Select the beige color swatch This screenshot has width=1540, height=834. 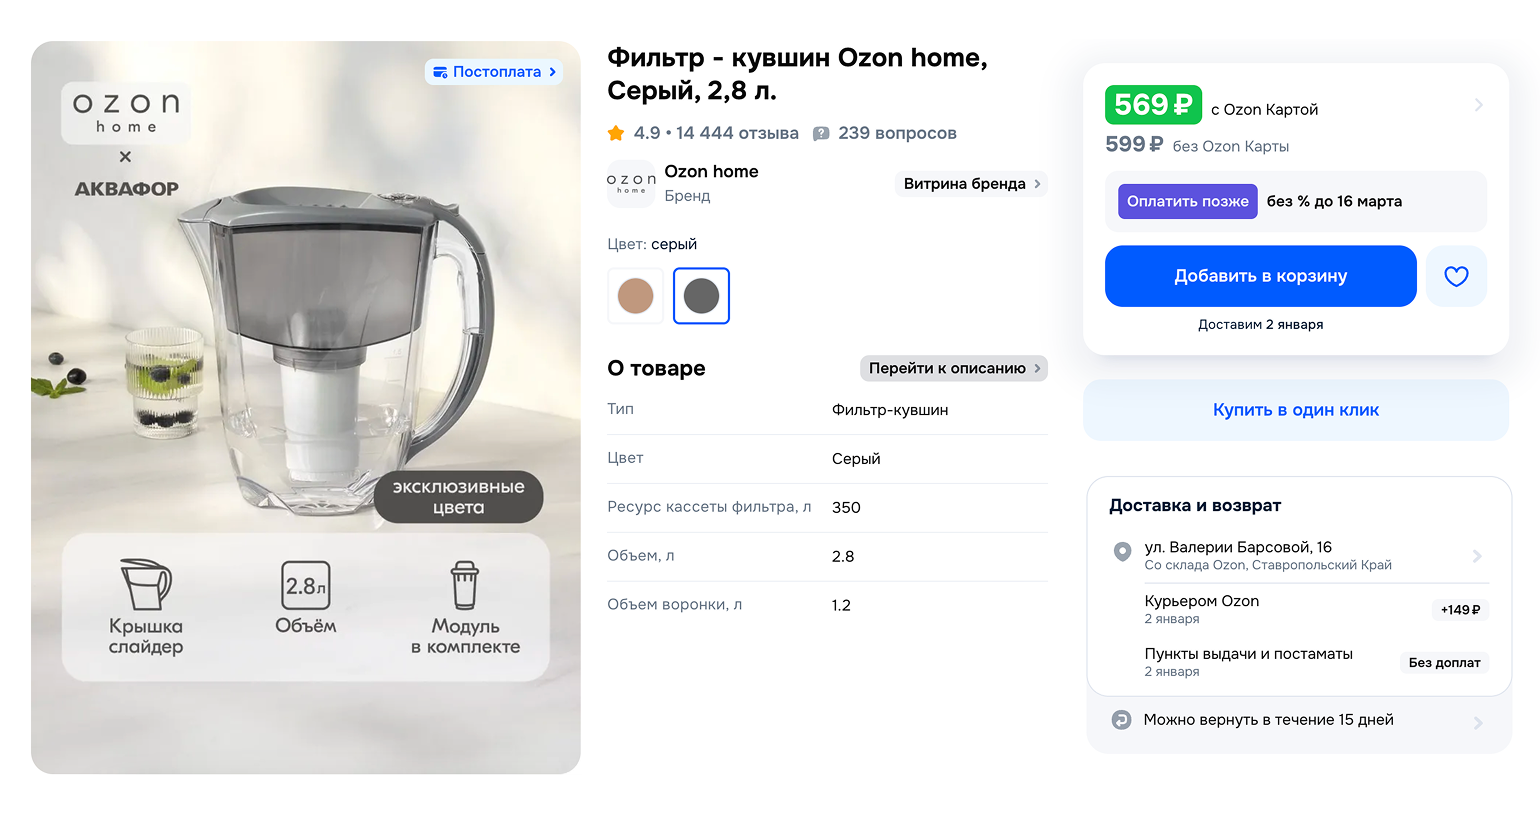[635, 296]
